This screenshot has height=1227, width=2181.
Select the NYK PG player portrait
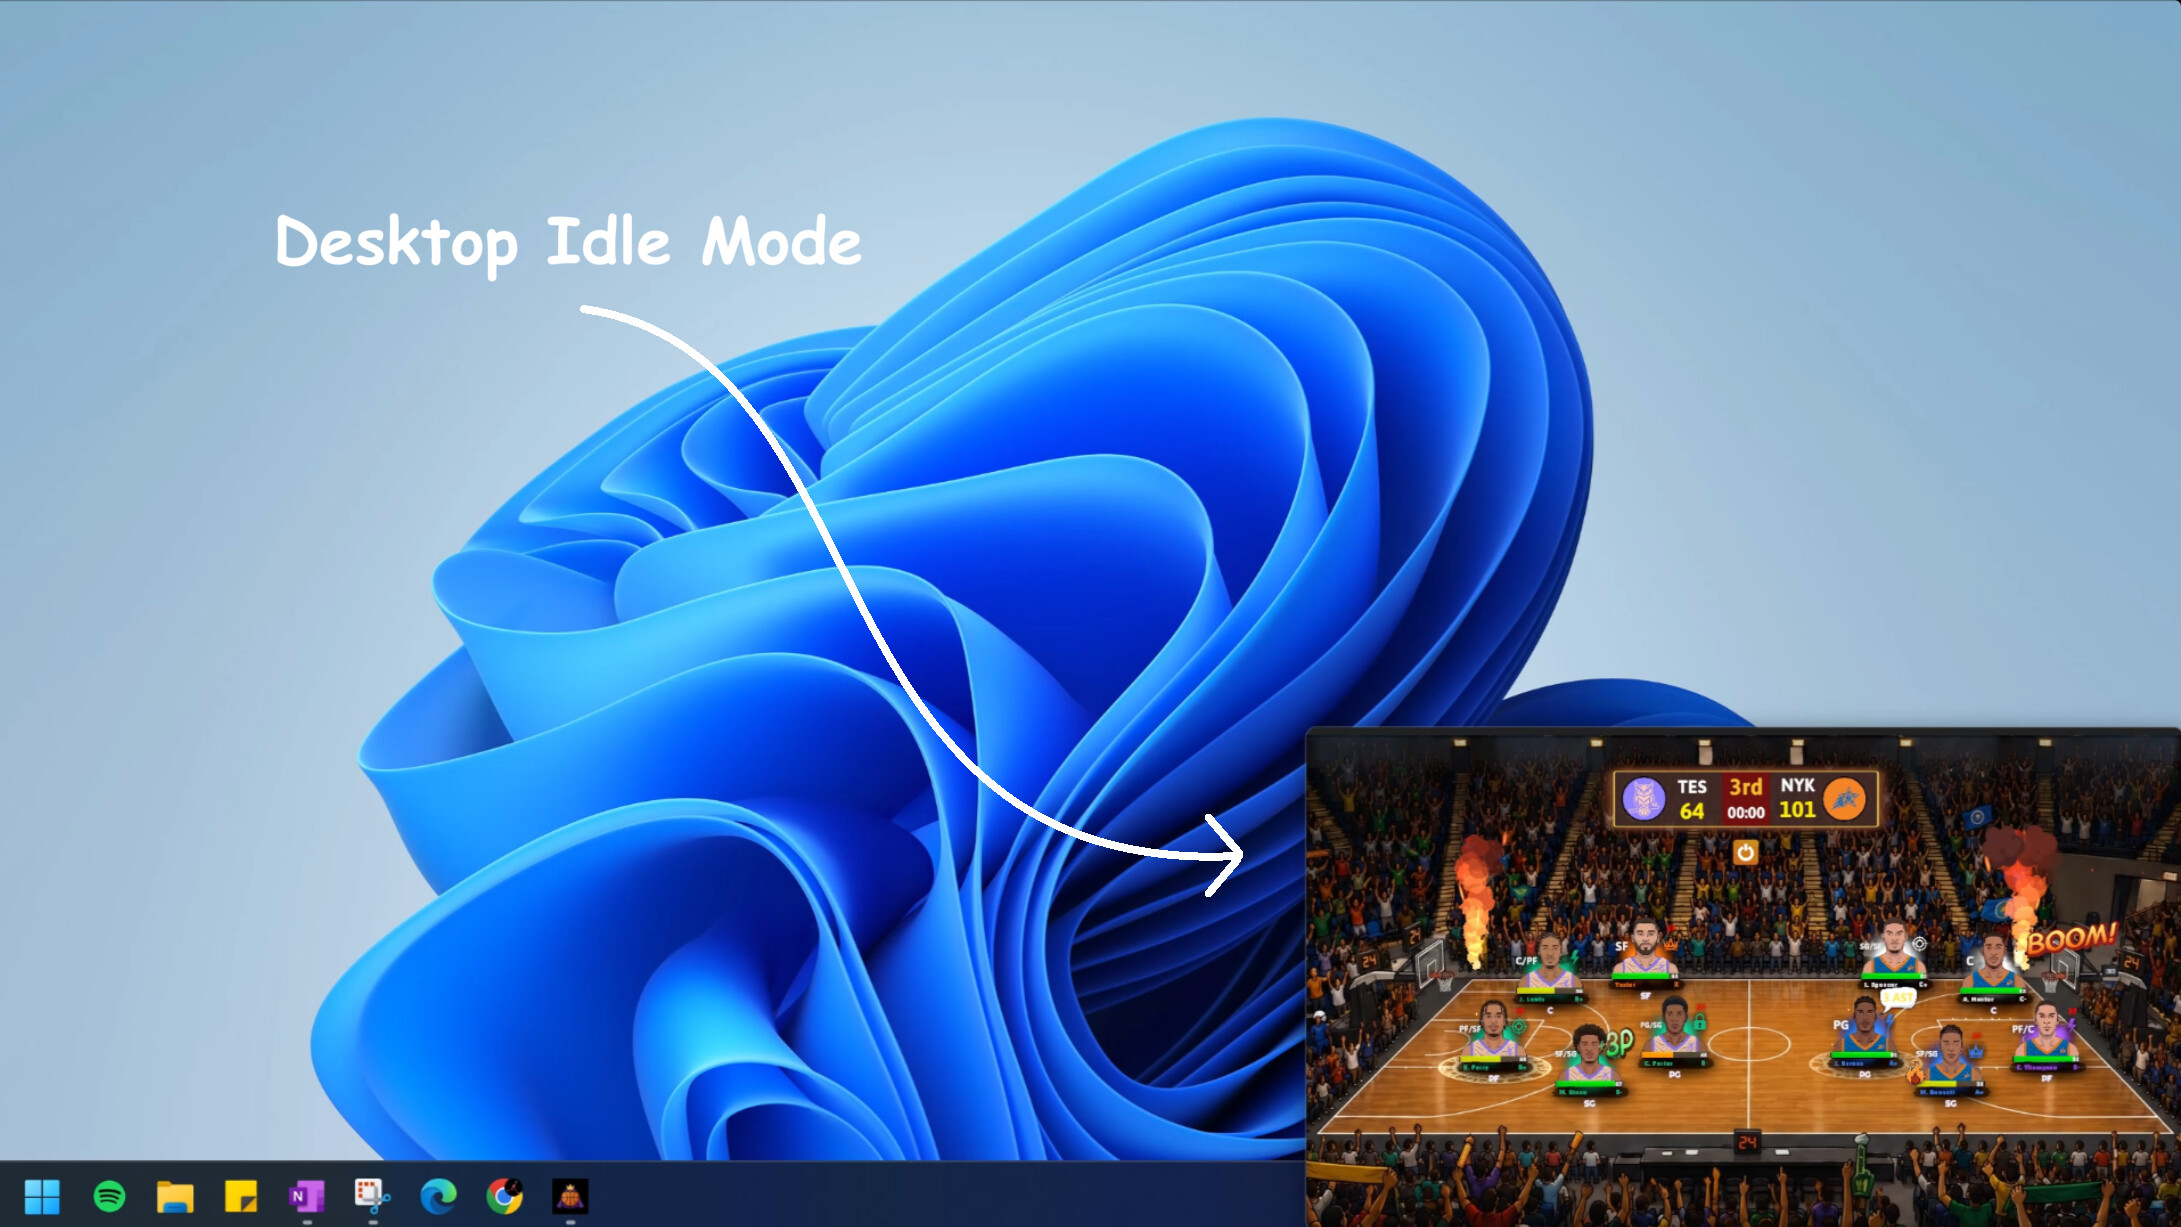click(1867, 1024)
